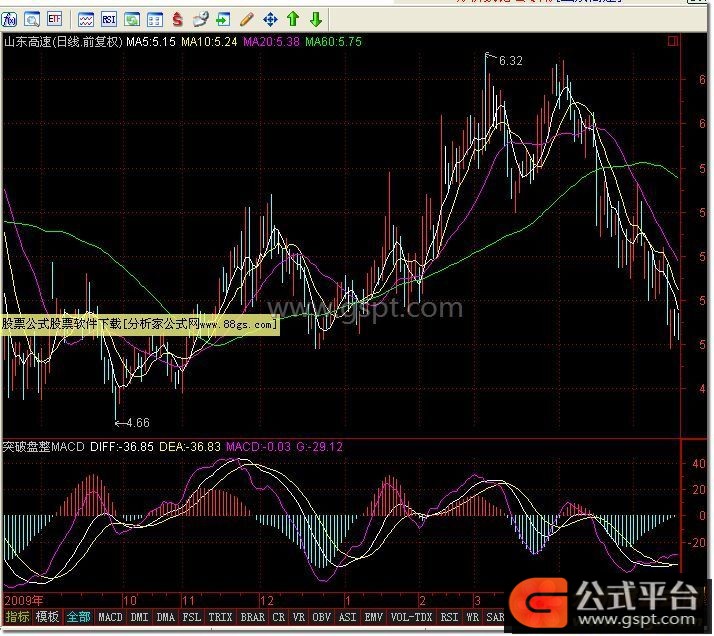Click the DIFF:-36.85 value
714x636 pixels.
122,447
